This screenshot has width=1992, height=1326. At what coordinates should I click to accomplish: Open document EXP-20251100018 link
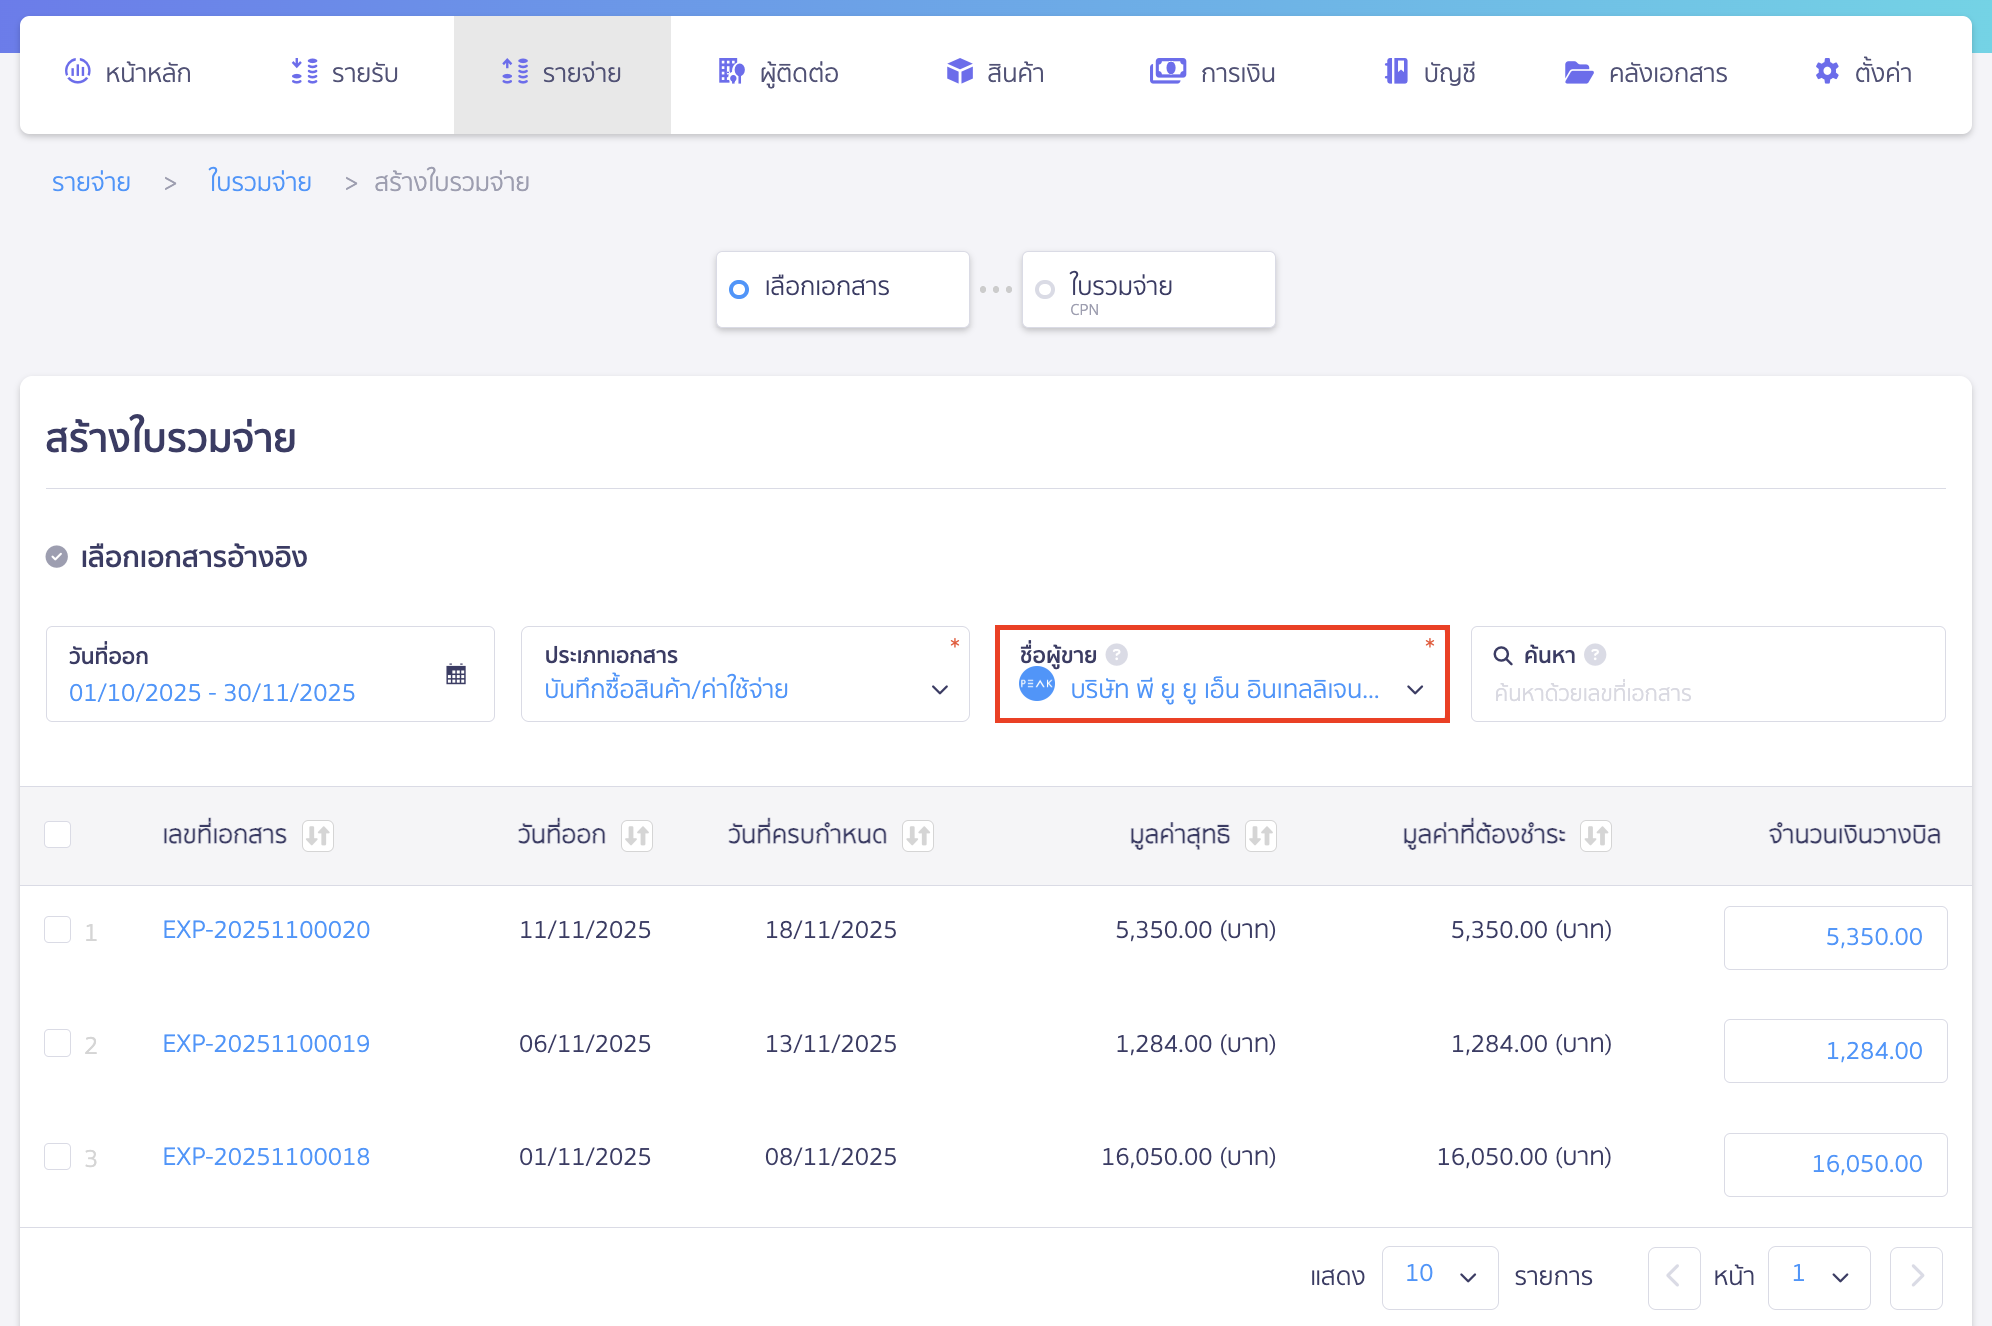266,1156
